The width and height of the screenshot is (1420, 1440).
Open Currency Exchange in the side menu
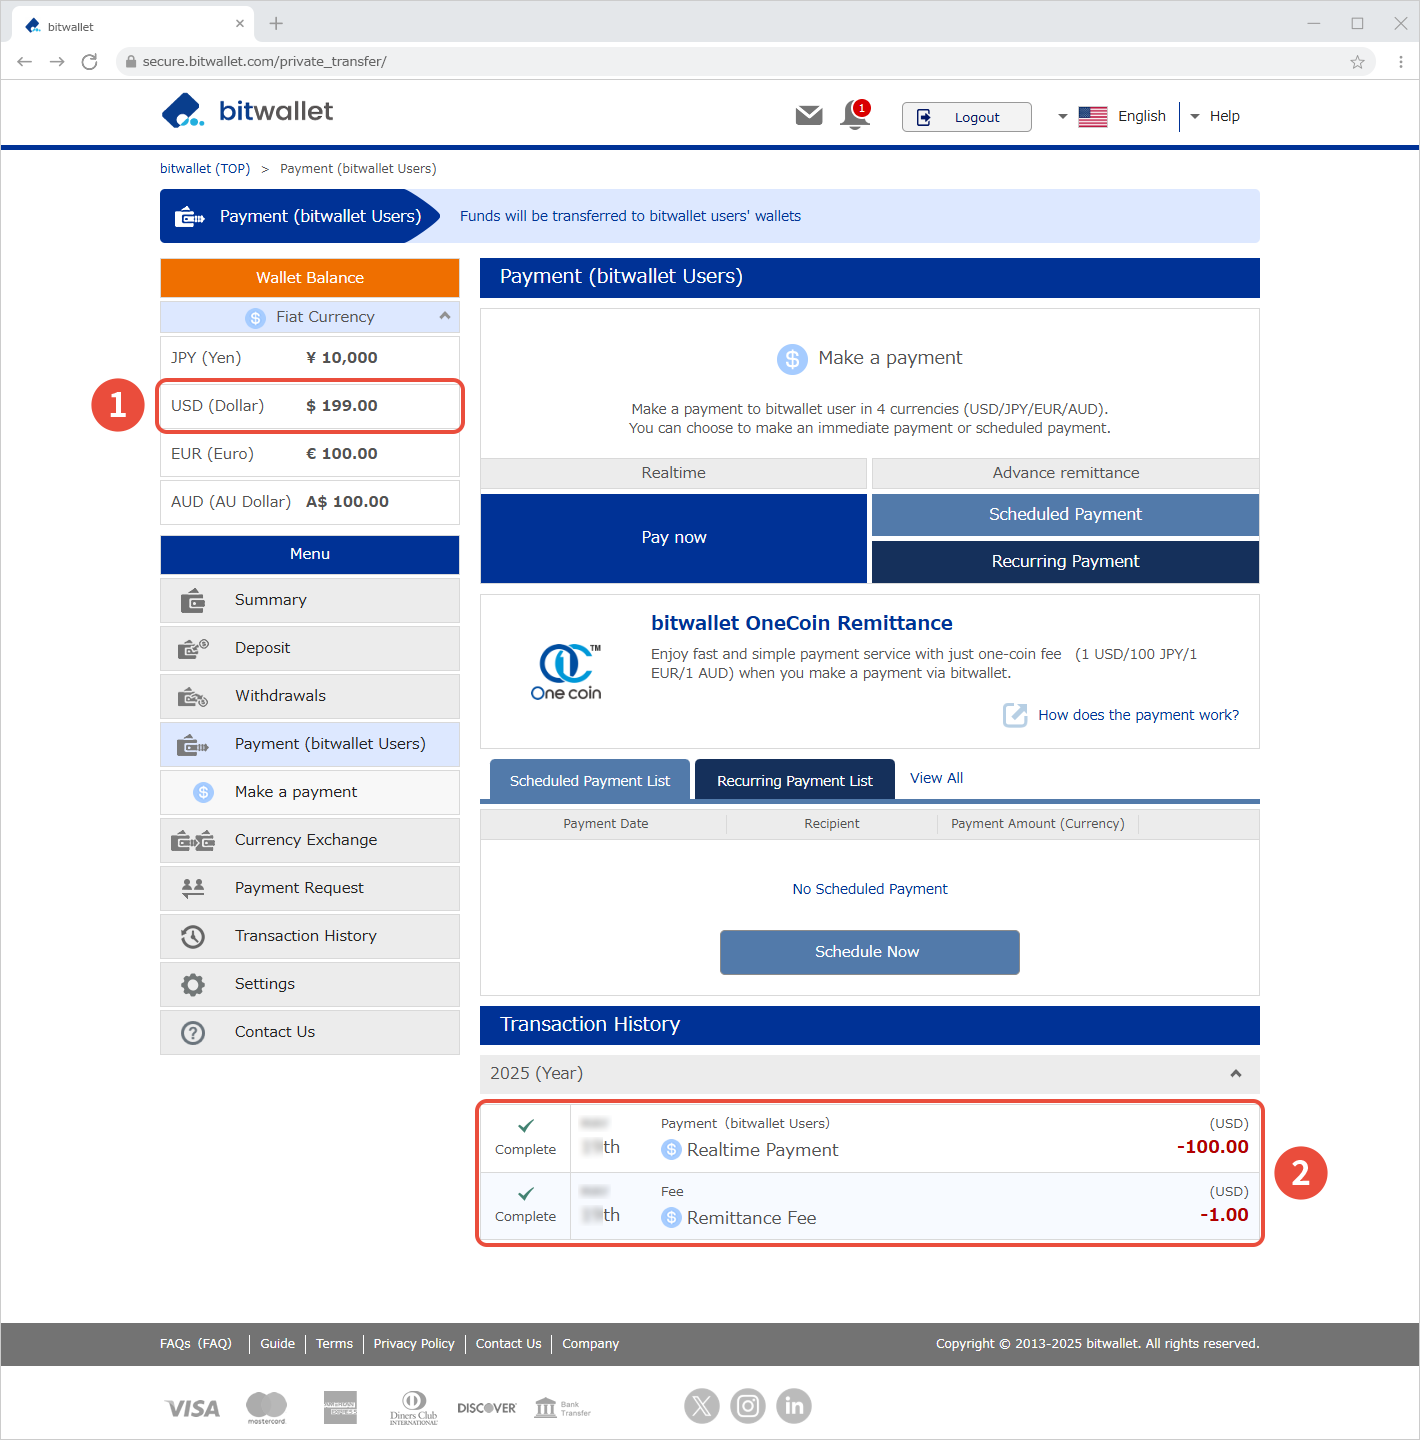(x=310, y=840)
